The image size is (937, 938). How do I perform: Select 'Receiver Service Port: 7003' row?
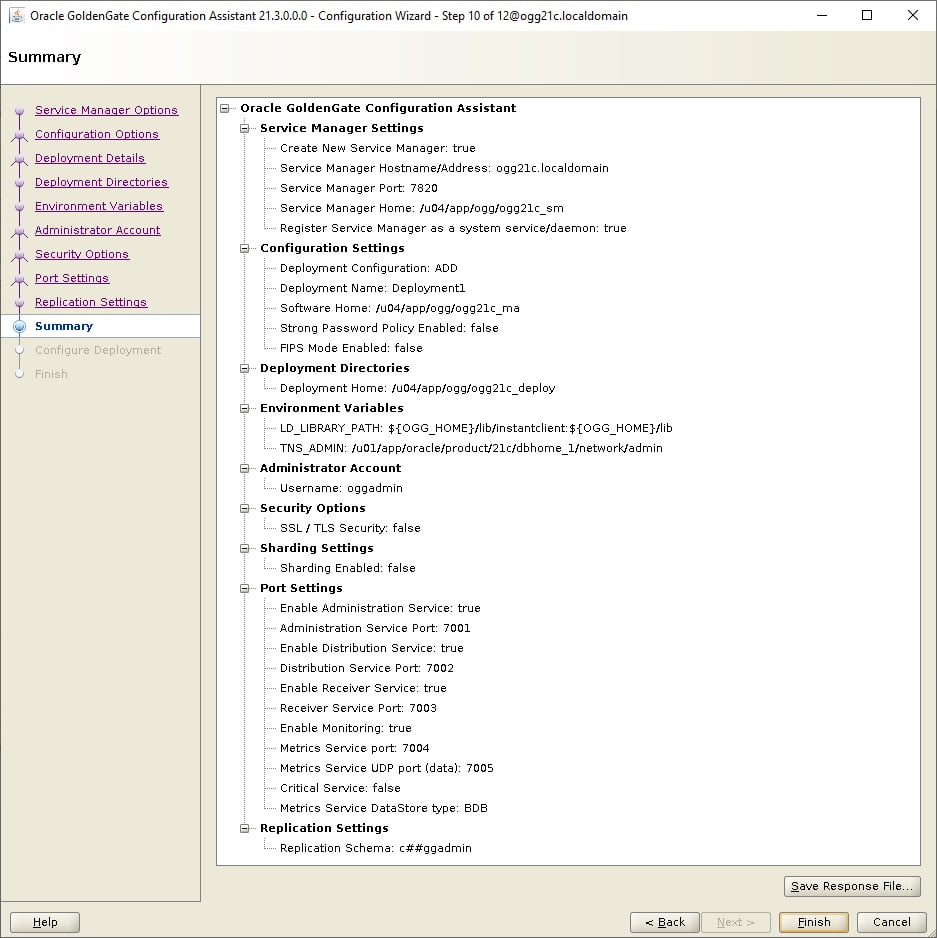[358, 708]
